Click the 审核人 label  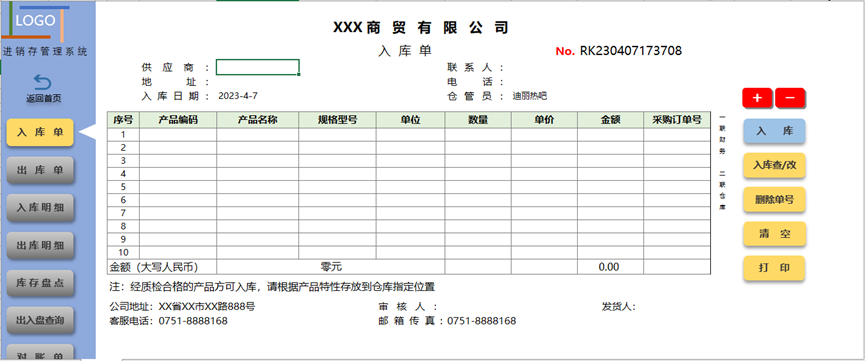pos(408,306)
